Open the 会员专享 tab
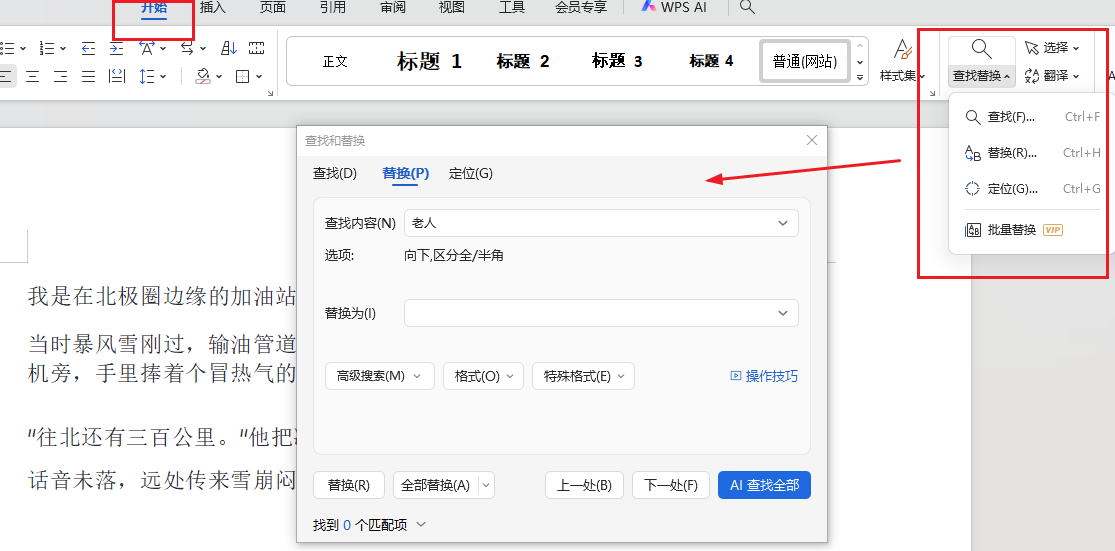The width and height of the screenshot is (1115, 551). (582, 8)
